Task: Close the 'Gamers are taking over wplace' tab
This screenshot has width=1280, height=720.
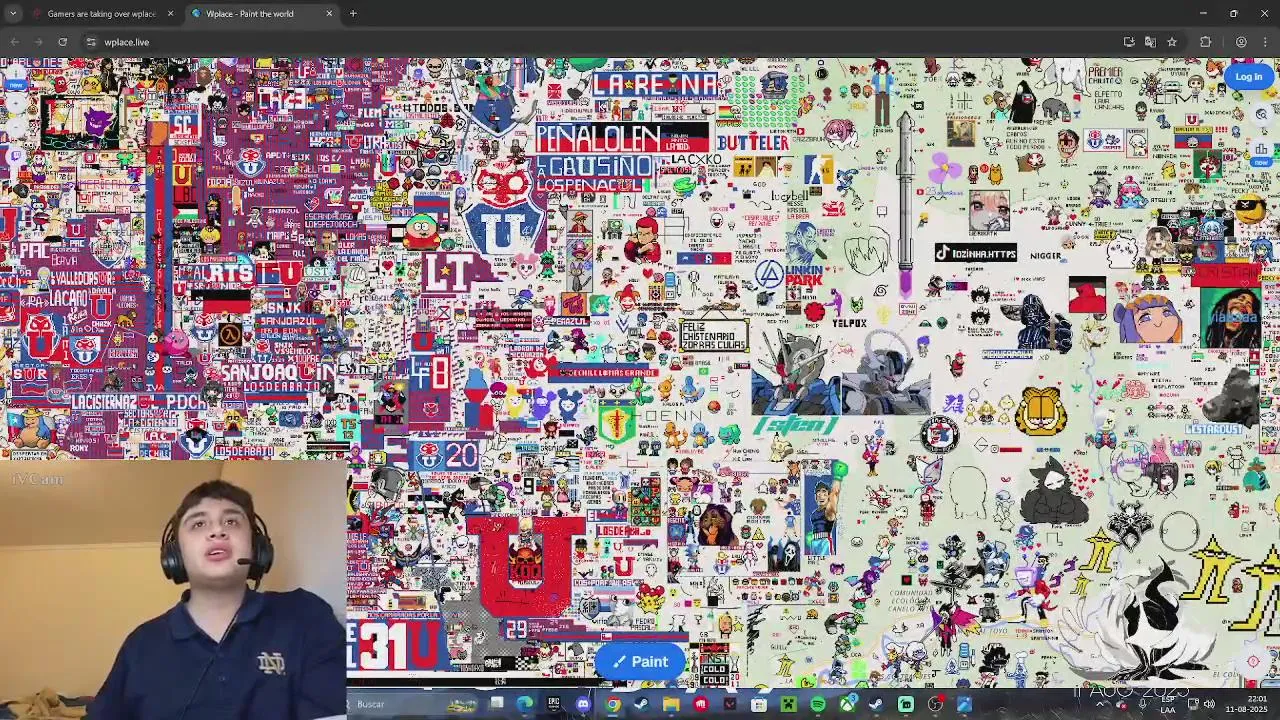Action: [170, 14]
